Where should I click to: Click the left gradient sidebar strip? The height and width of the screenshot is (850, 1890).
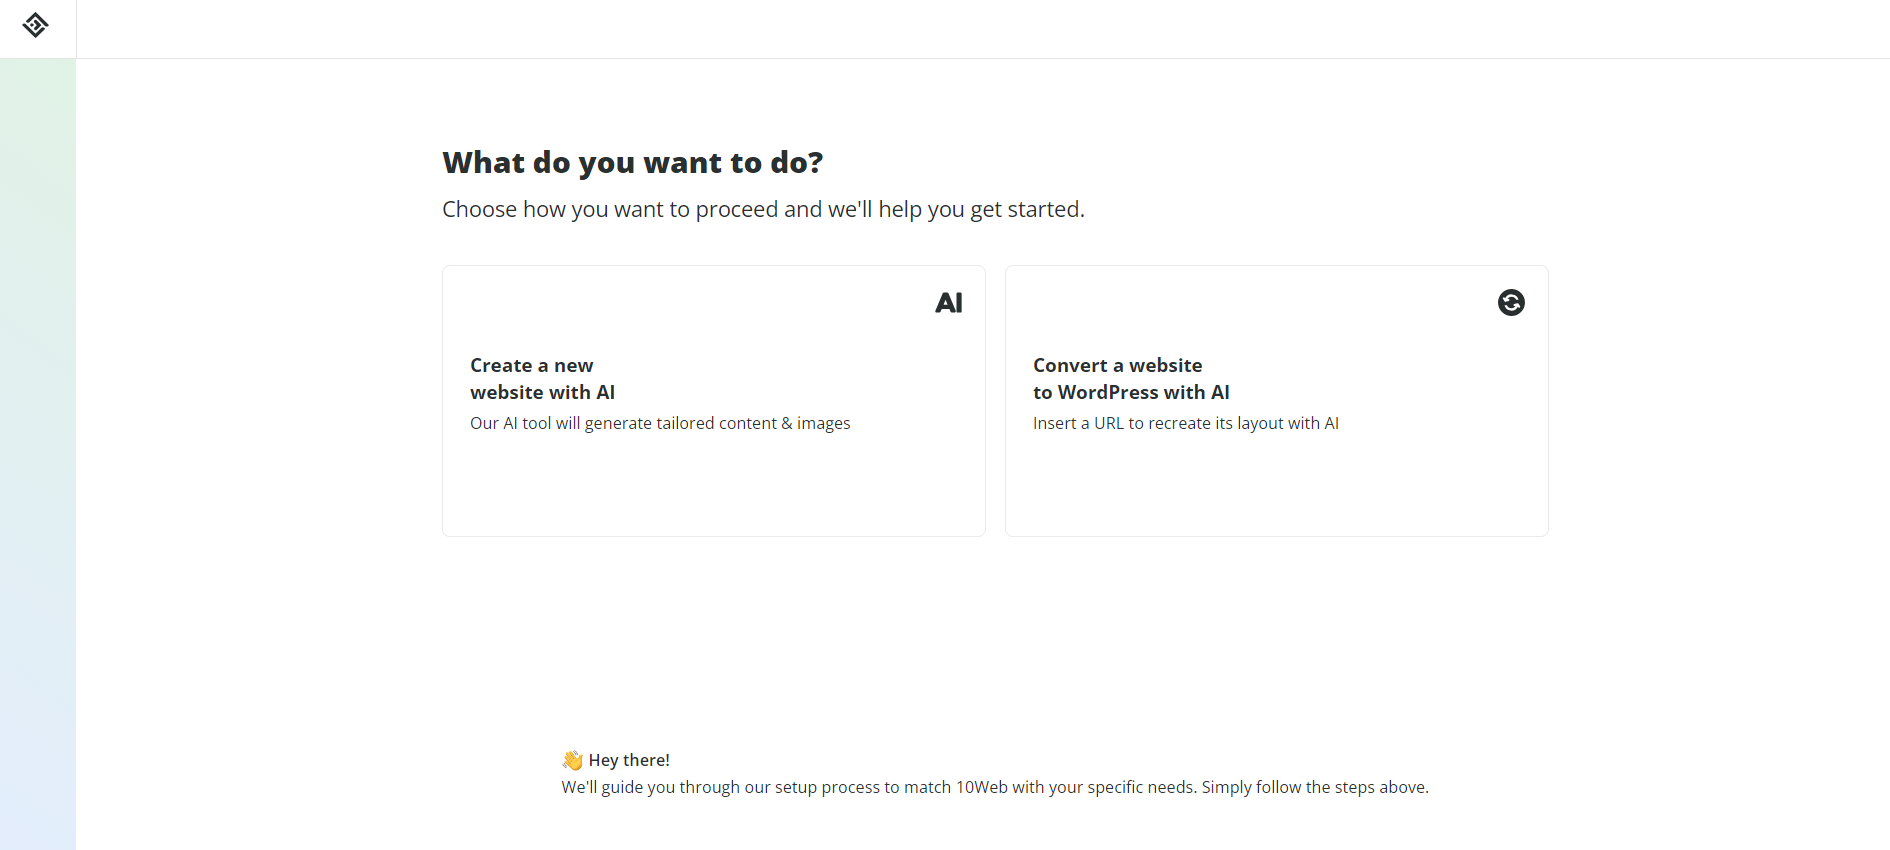pyautogui.click(x=38, y=450)
